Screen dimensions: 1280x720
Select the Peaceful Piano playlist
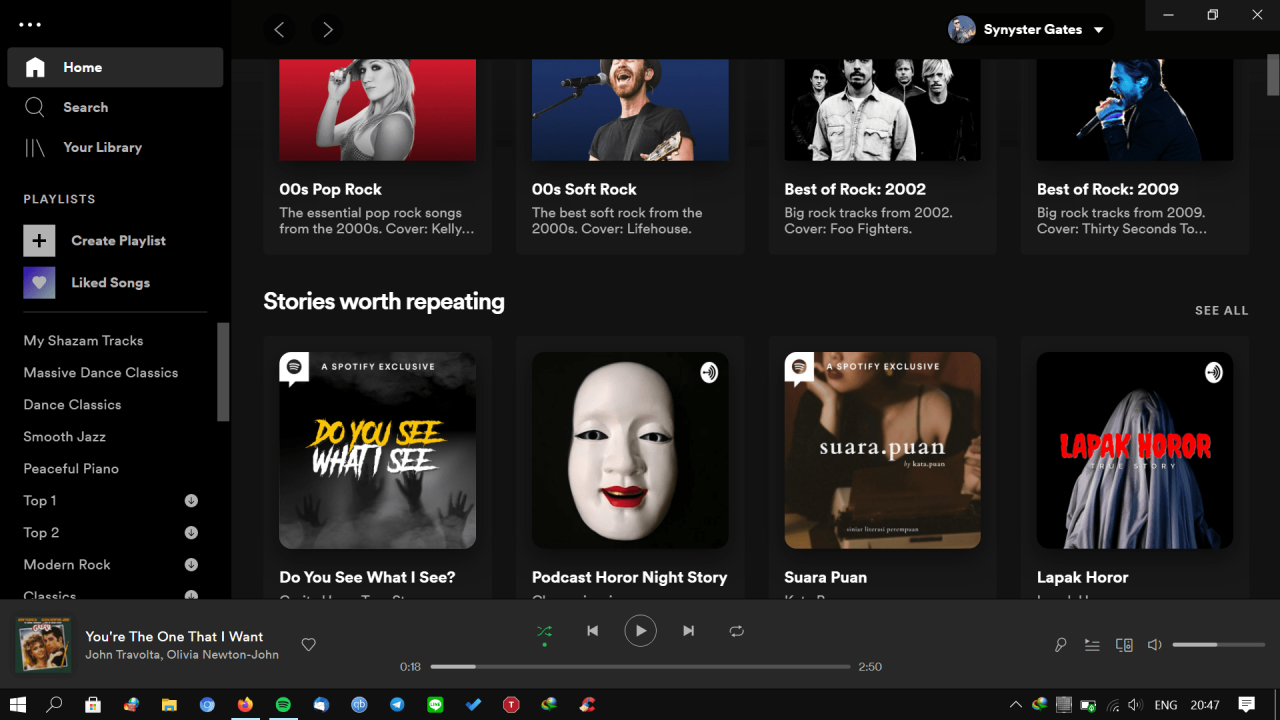71,468
